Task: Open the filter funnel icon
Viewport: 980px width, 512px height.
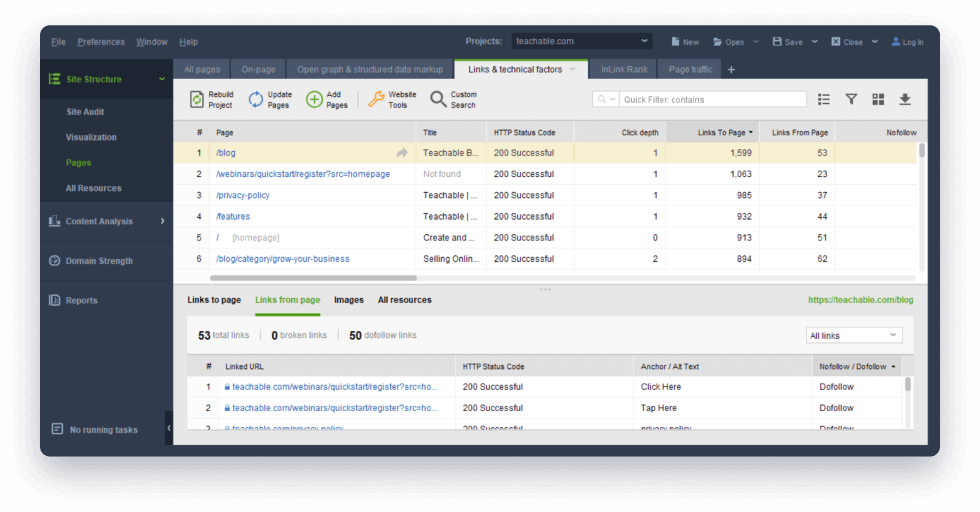Action: click(851, 99)
